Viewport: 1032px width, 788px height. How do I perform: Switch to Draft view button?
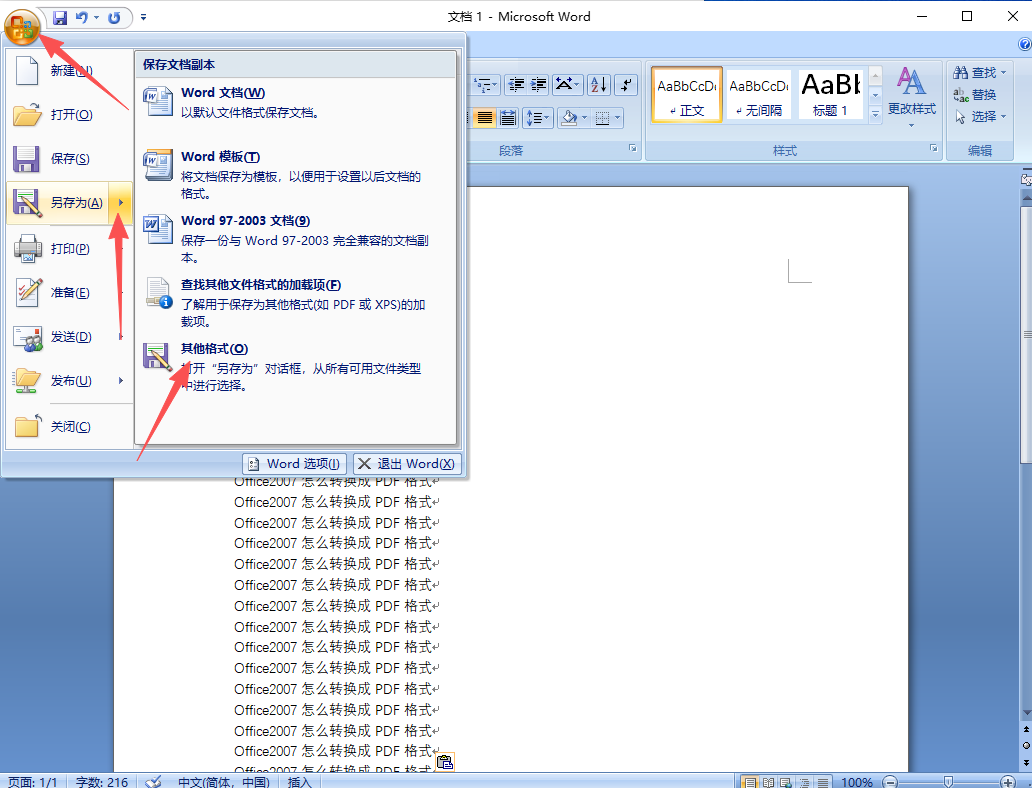822,781
